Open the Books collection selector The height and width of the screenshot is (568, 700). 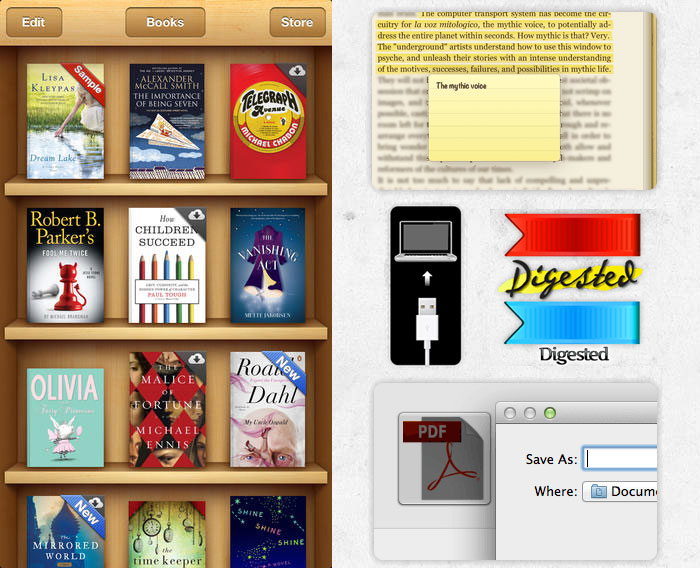[165, 22]
